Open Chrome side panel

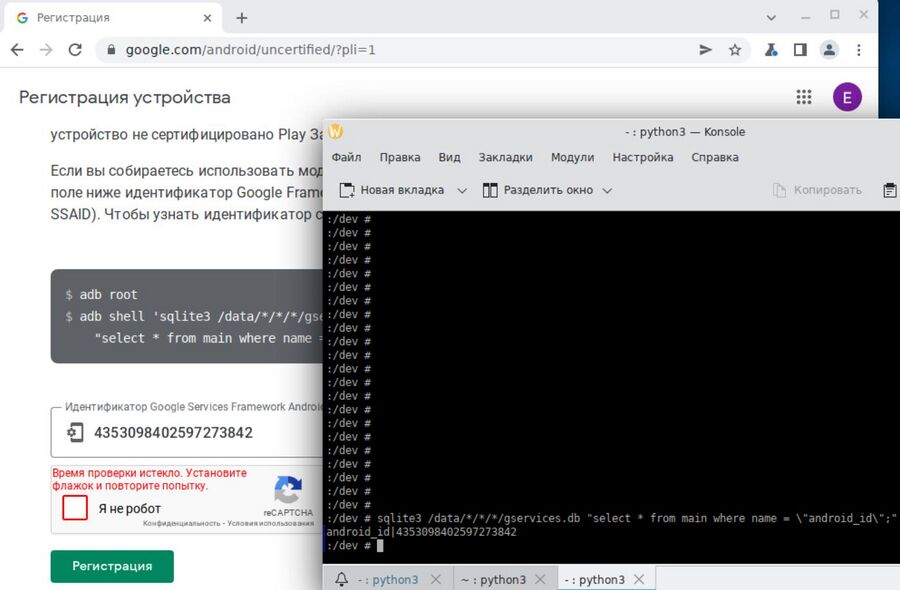(x=800, y=50)
